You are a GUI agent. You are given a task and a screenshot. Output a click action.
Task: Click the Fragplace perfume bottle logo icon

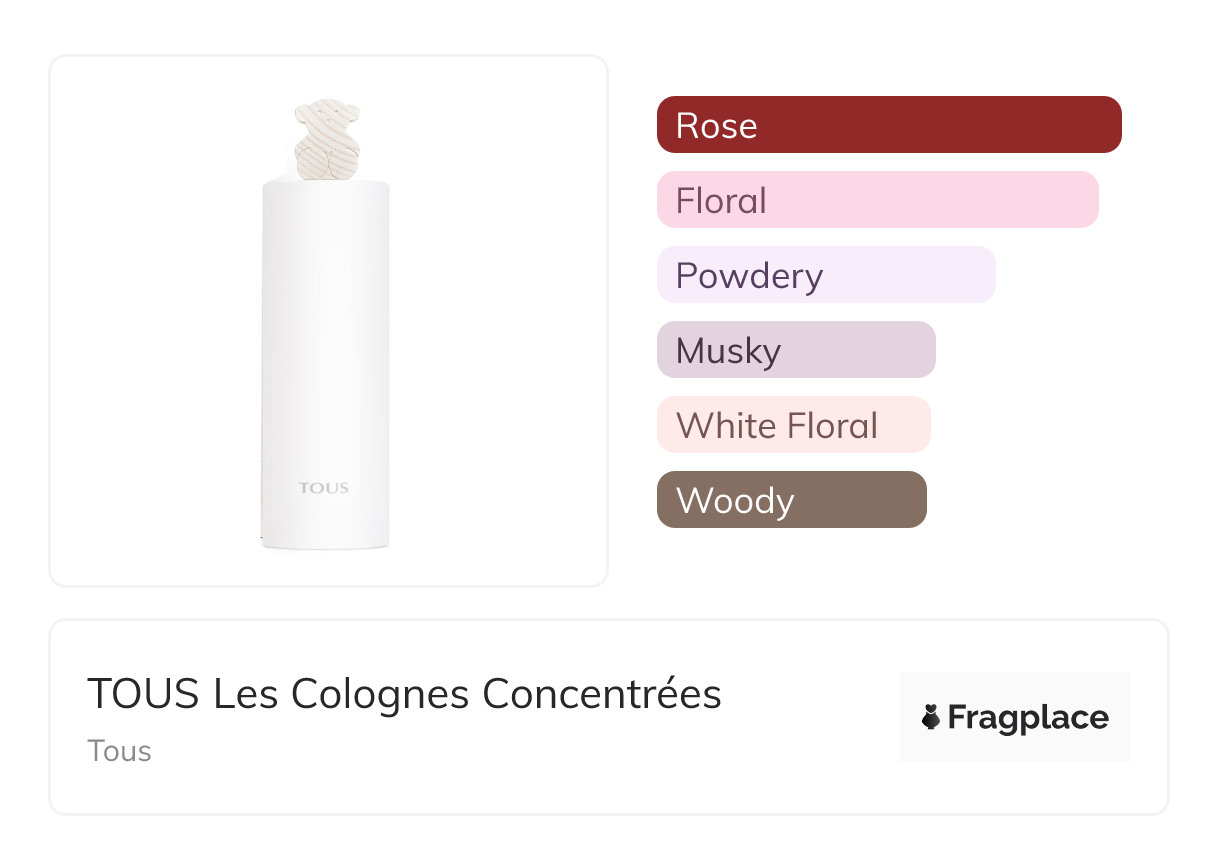(x=931, y=717)
